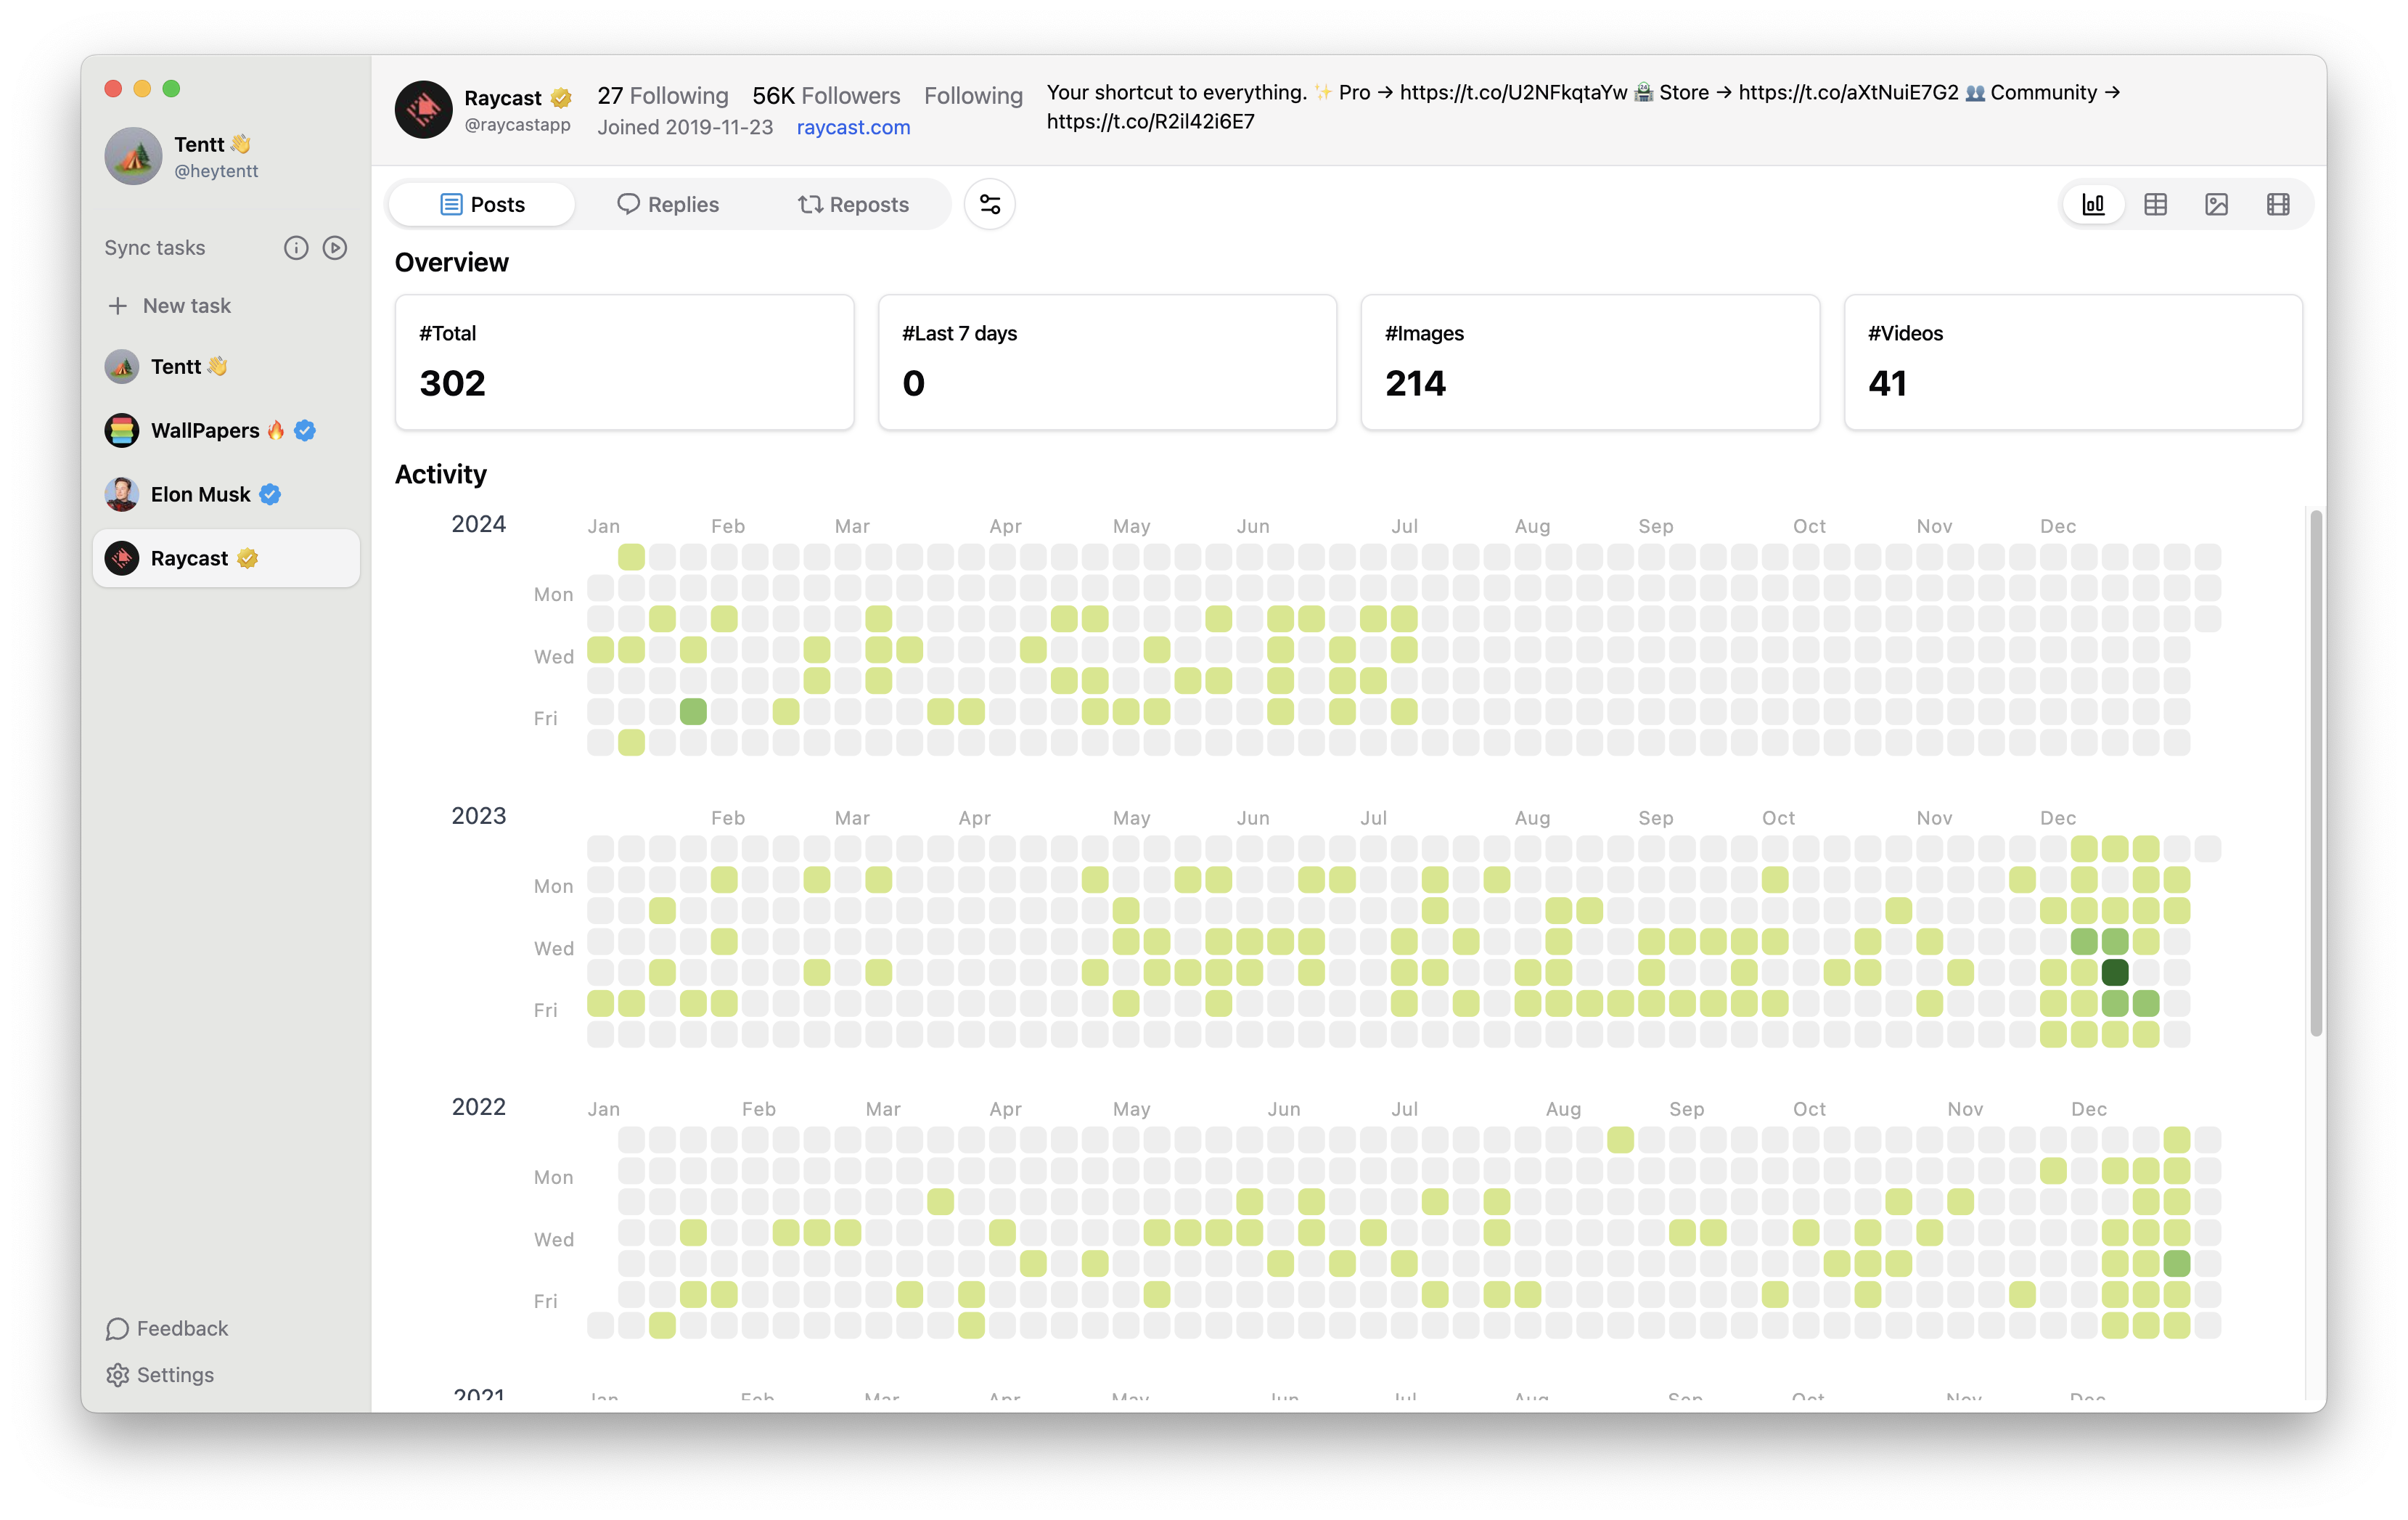Open the Reposts tab
The height and width of the screenshot is (1520, 2408).
(853, 204)
